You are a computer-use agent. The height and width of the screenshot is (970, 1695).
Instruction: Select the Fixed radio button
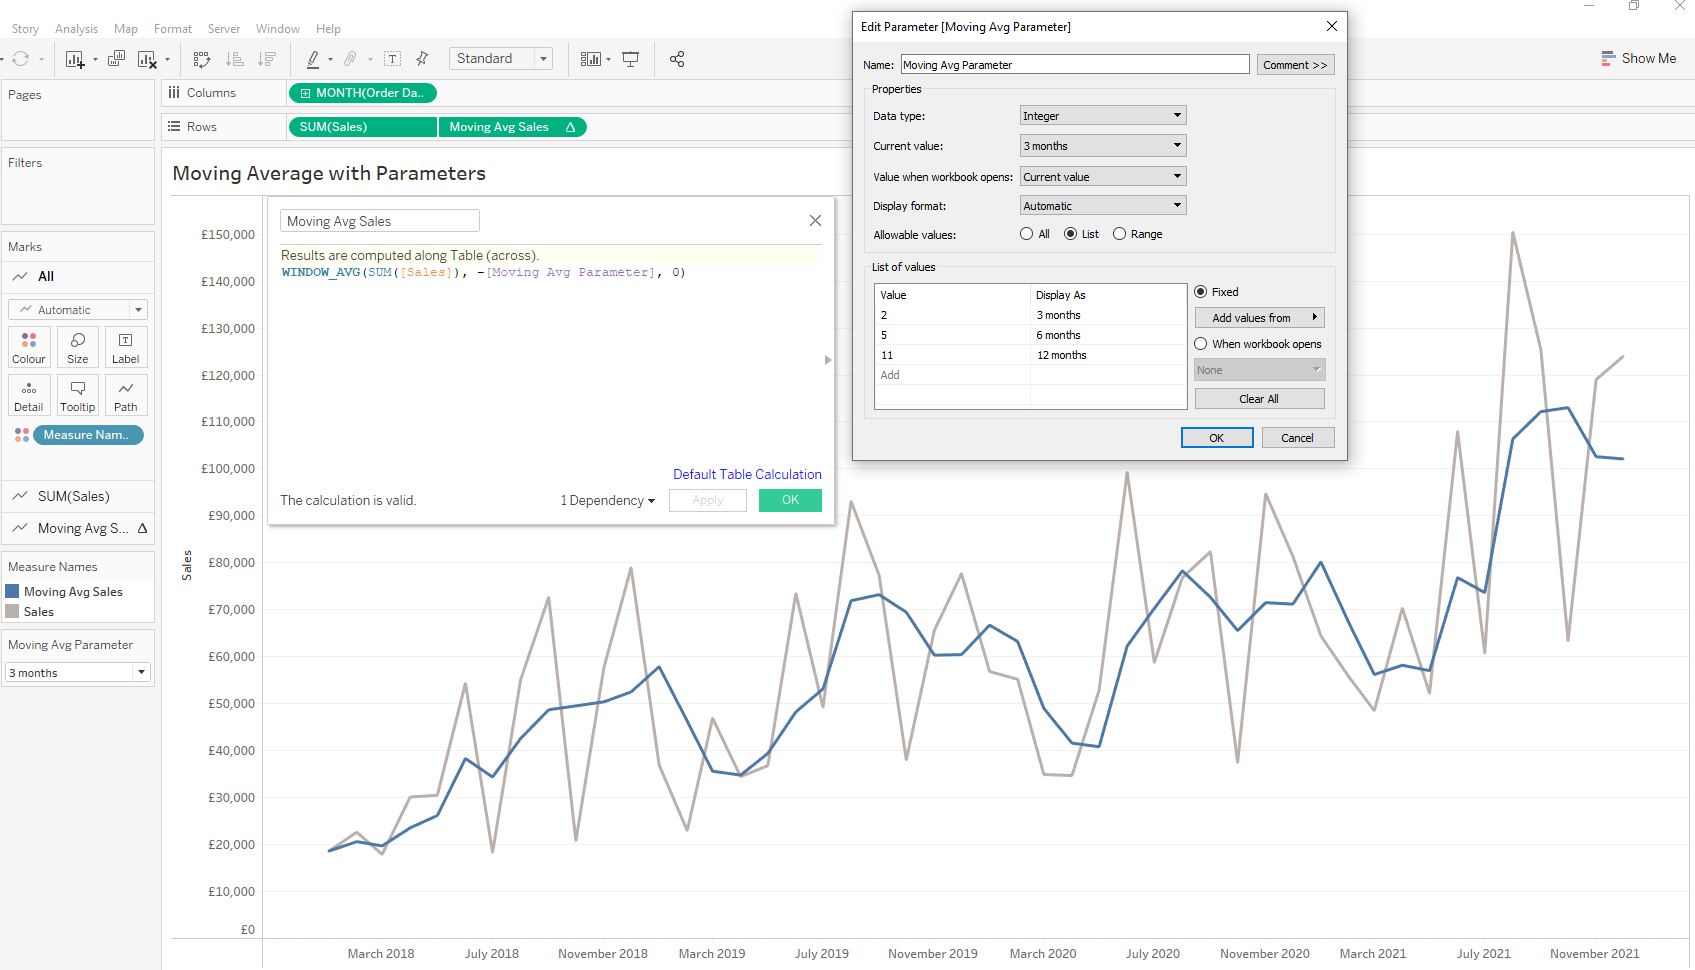1200,291
